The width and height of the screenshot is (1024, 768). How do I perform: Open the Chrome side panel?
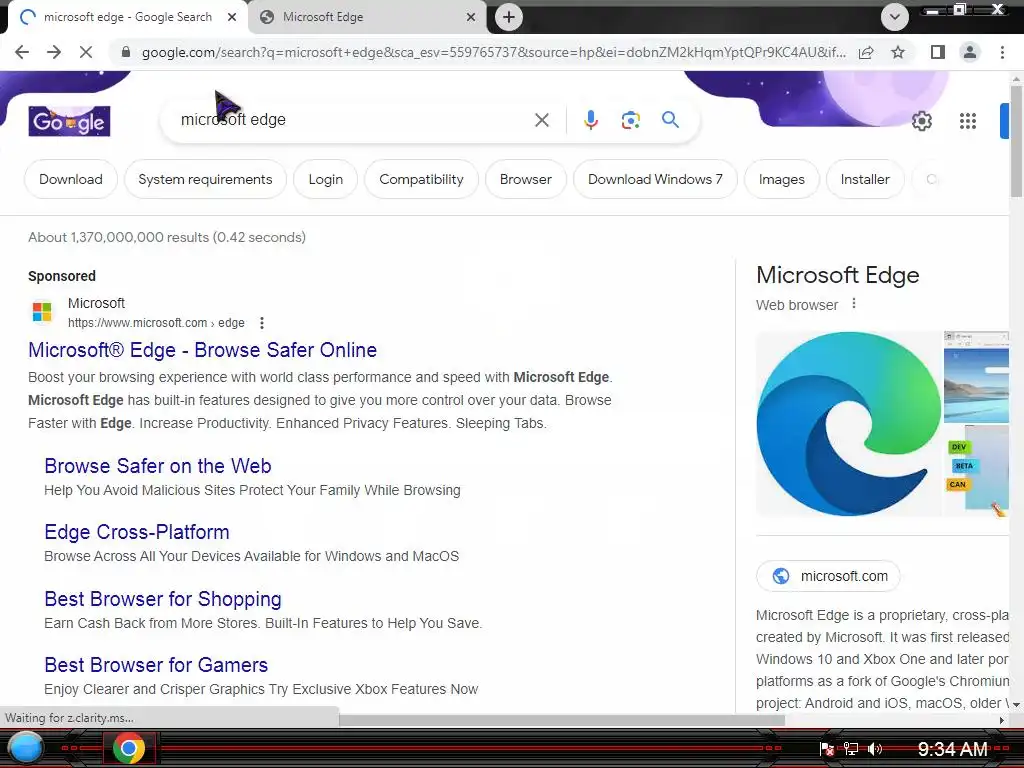pyautogui.click(x=938, y=52)
